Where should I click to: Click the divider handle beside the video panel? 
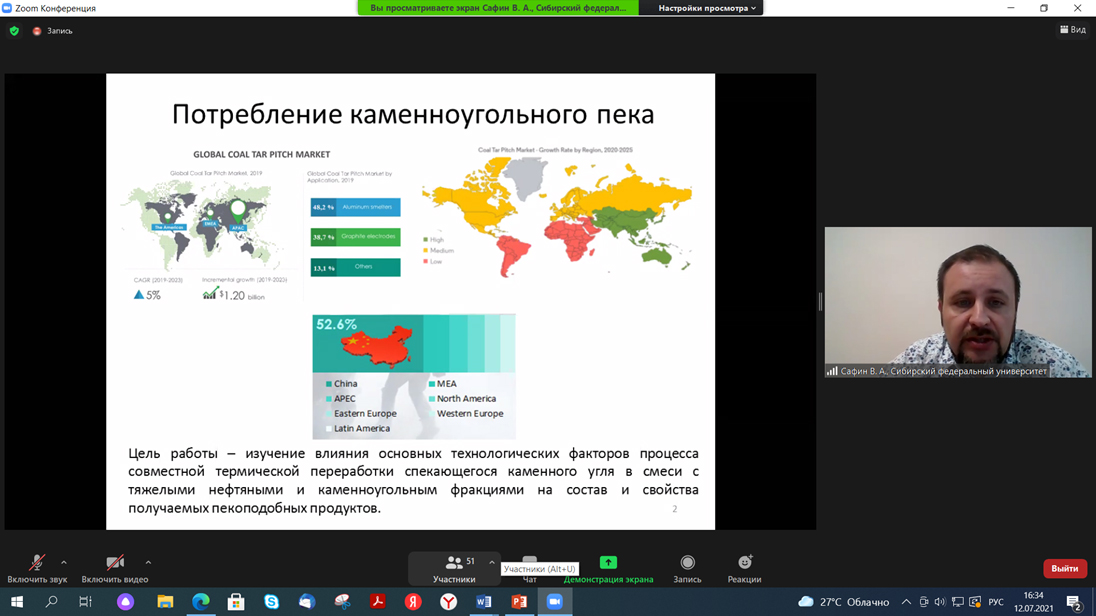tap(820, 301)
